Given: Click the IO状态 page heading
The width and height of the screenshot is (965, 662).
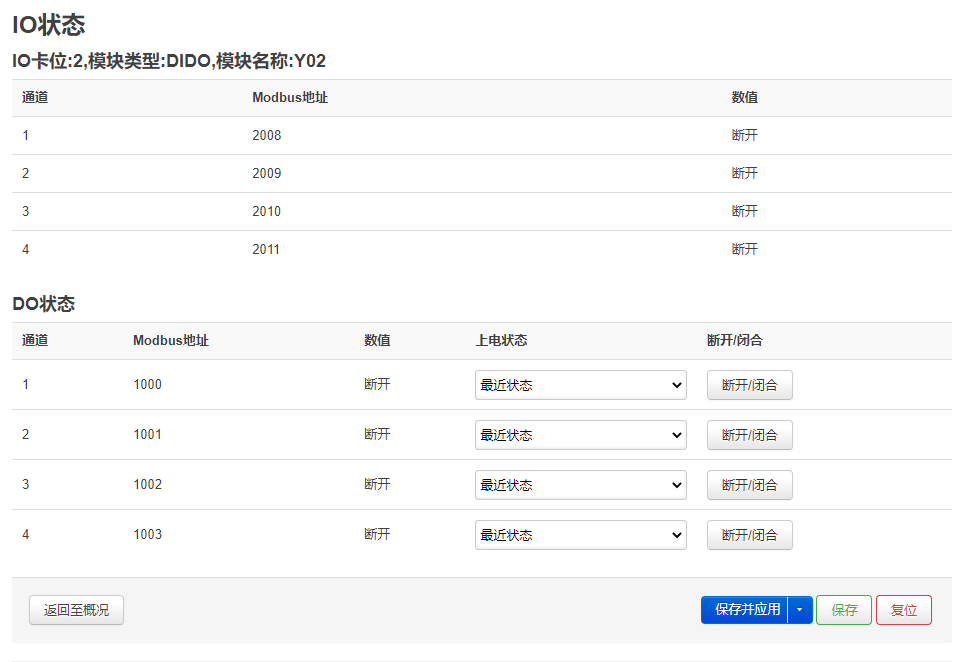Looking at the screenshot, I should (x=49, y=25).
